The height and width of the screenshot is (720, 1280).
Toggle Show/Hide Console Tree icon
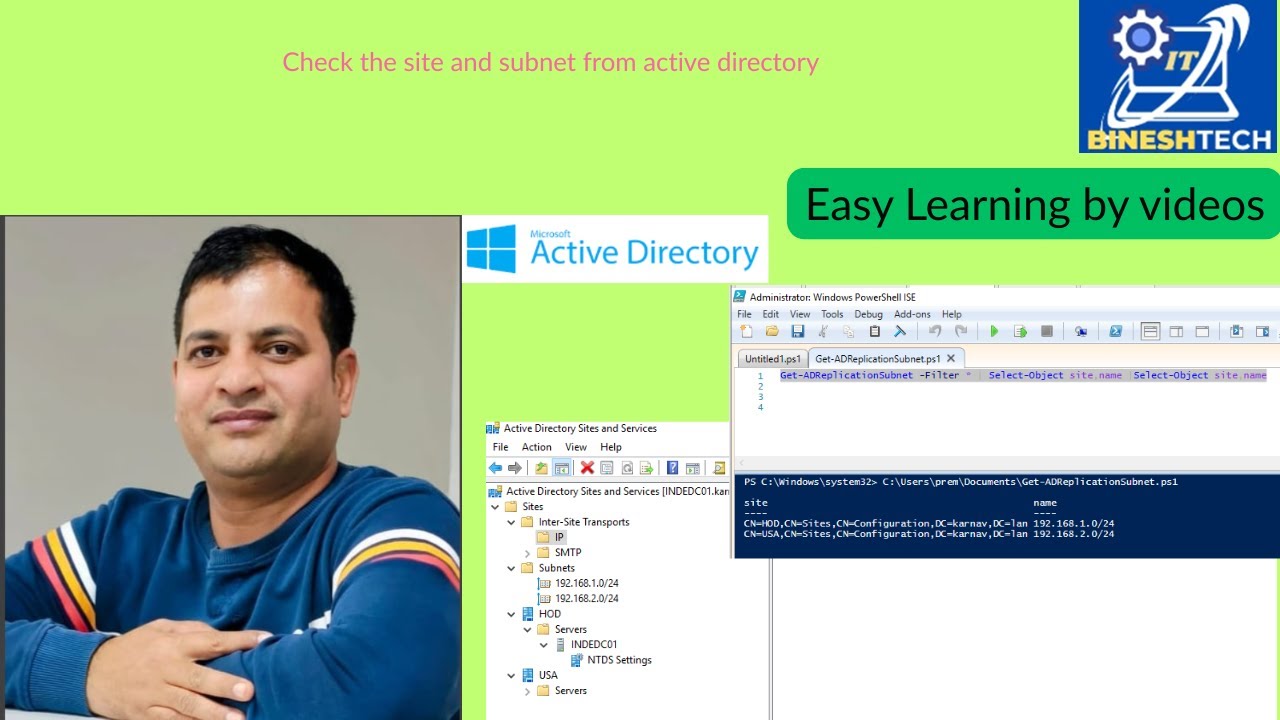tap(562, 467)
